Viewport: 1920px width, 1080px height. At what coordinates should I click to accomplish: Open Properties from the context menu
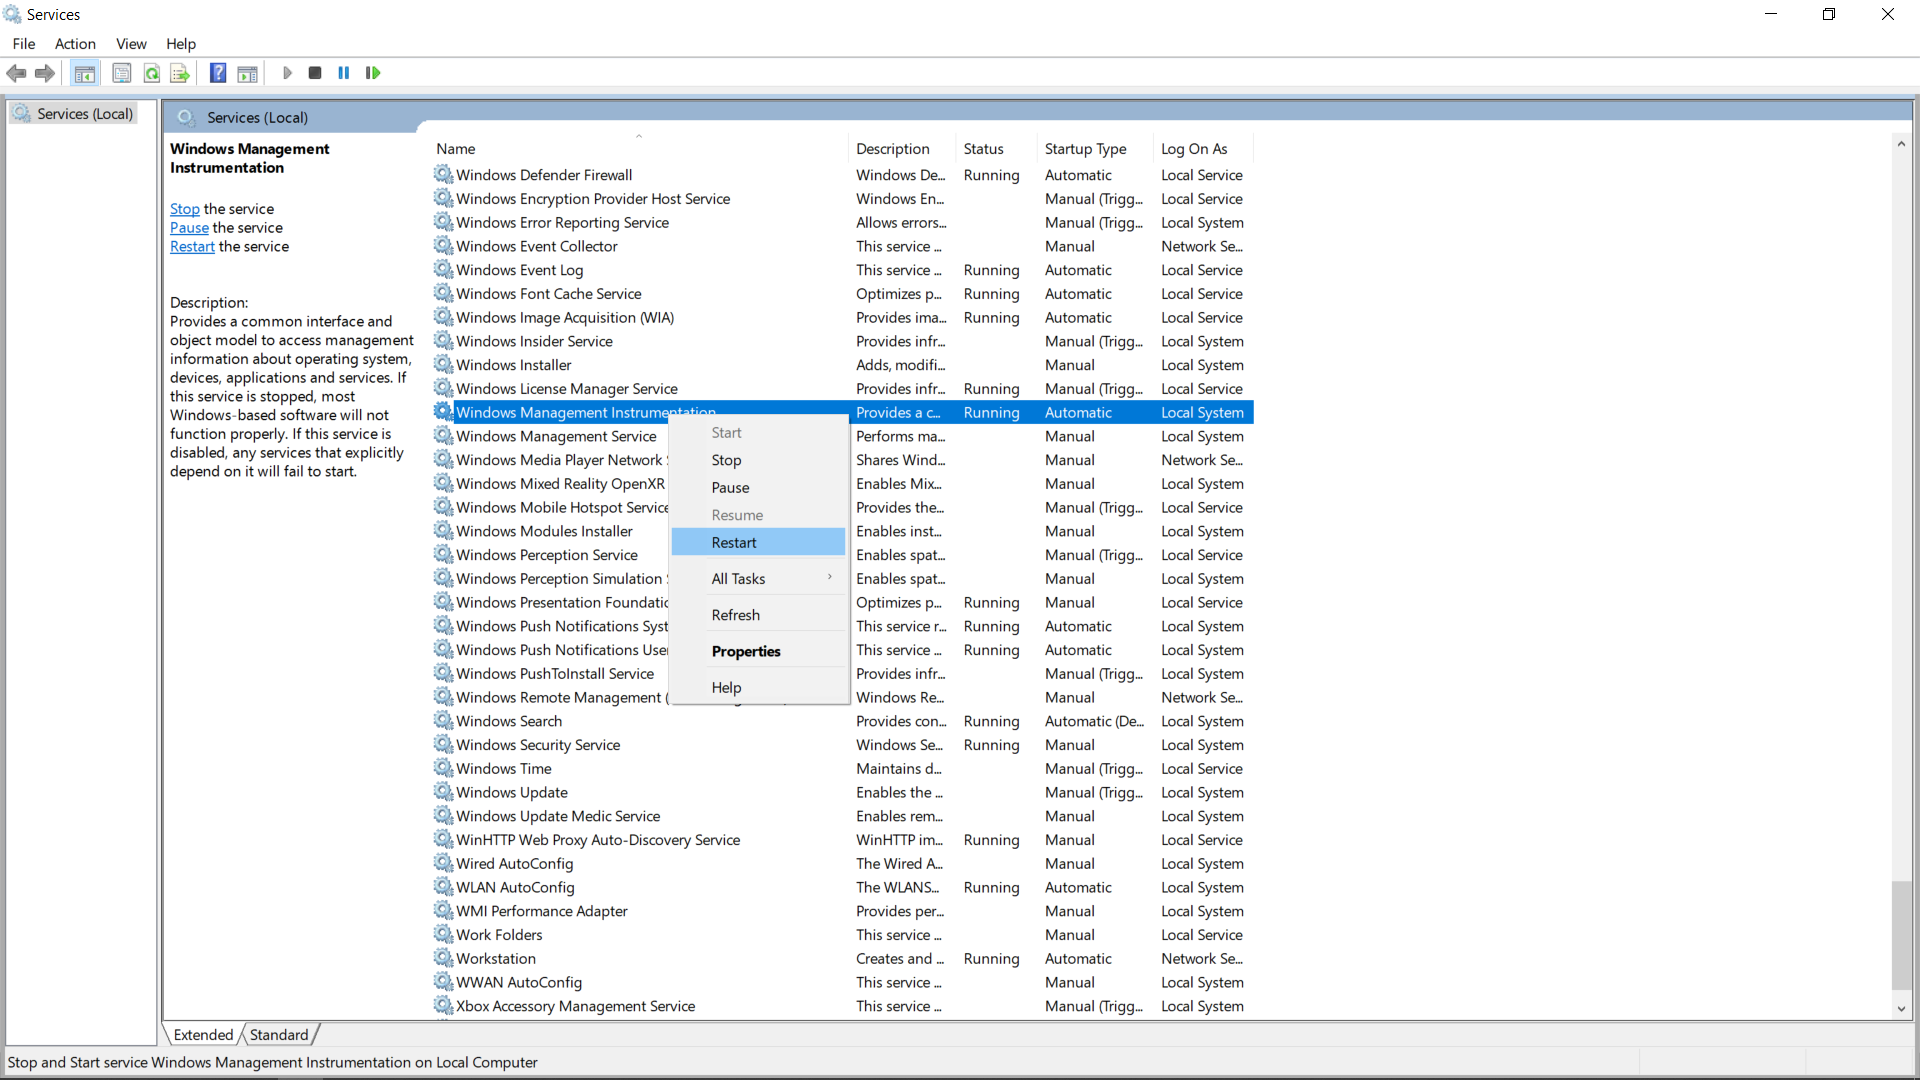(x=759, y=651)
